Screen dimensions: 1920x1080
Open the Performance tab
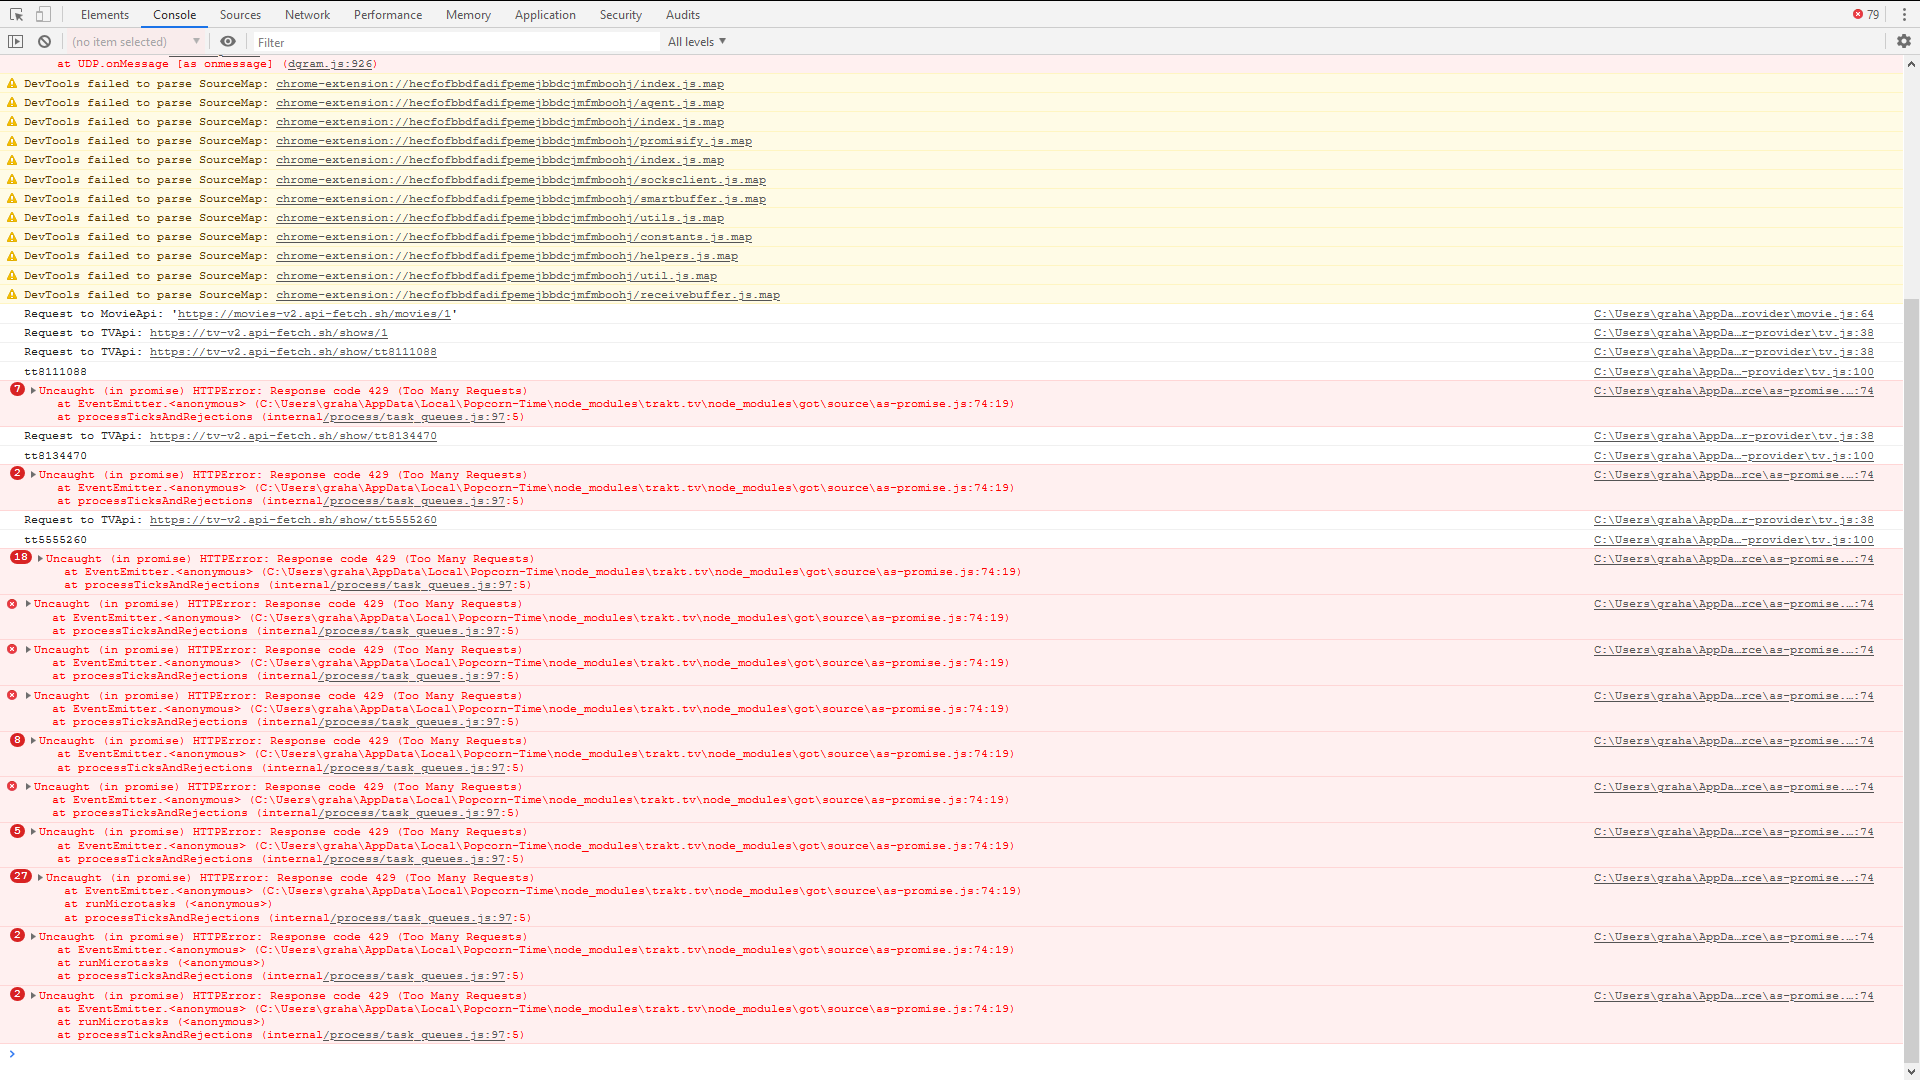coord(388,14)
